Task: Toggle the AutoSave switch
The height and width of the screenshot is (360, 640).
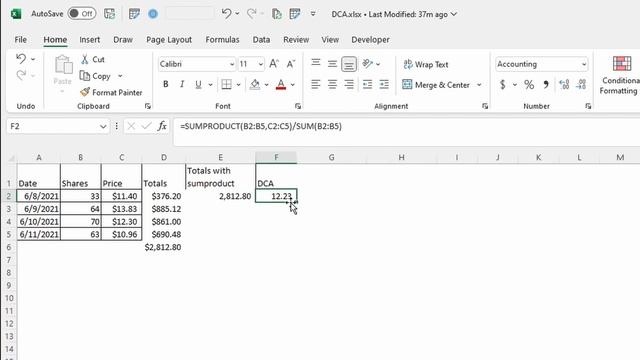Action: [82, 13]
